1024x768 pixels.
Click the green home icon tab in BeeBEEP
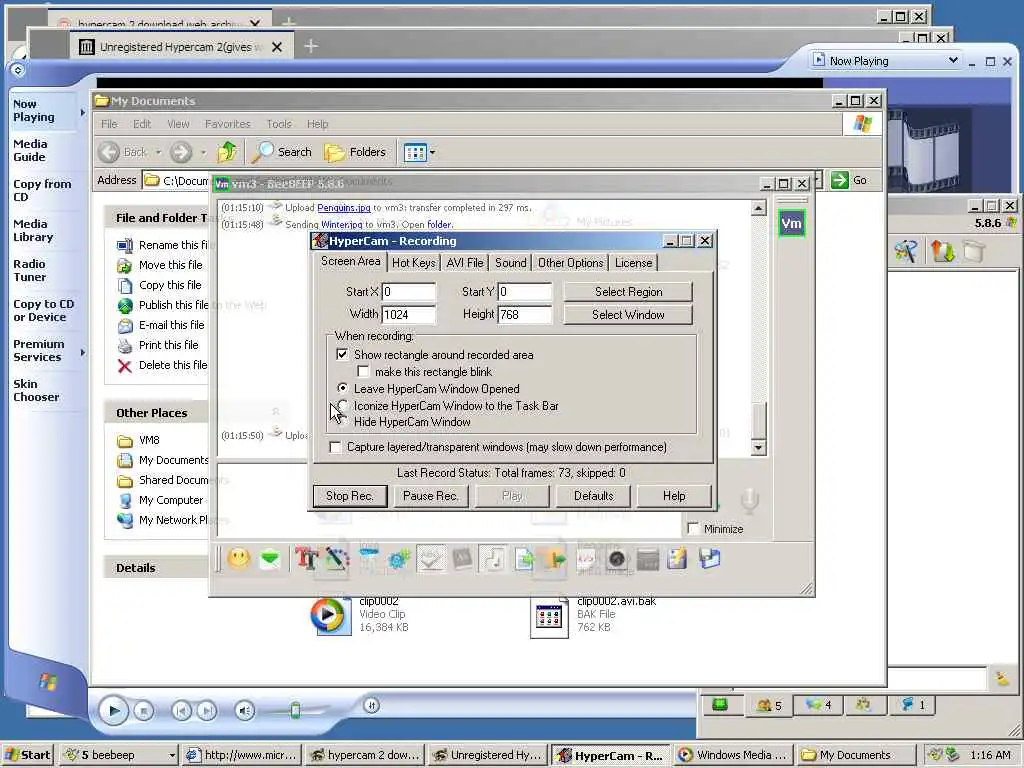coord(720,705)
